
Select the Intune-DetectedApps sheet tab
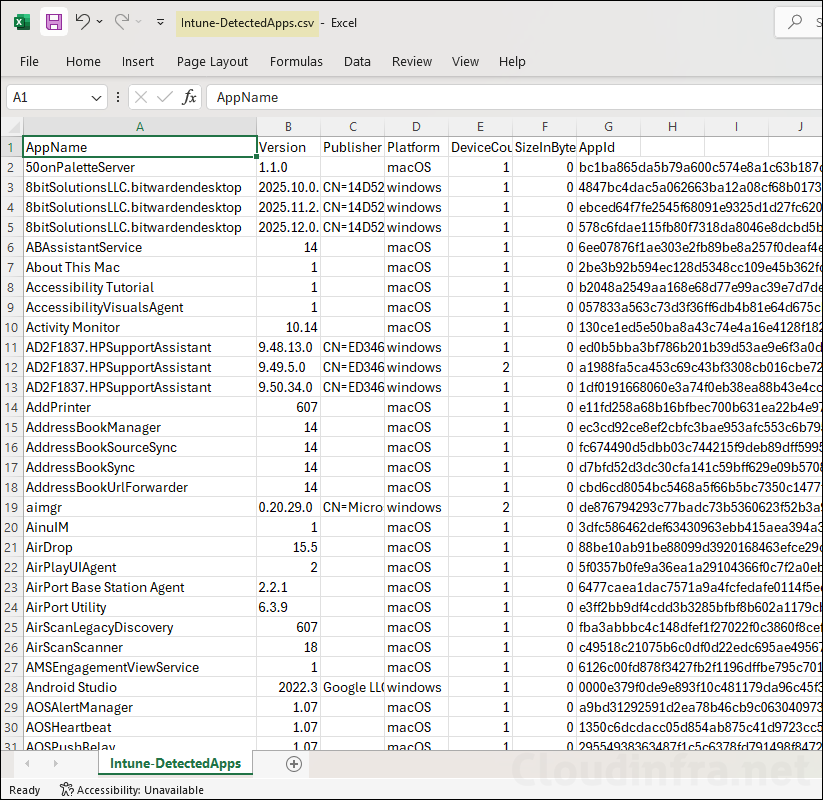tap(174, 763)
